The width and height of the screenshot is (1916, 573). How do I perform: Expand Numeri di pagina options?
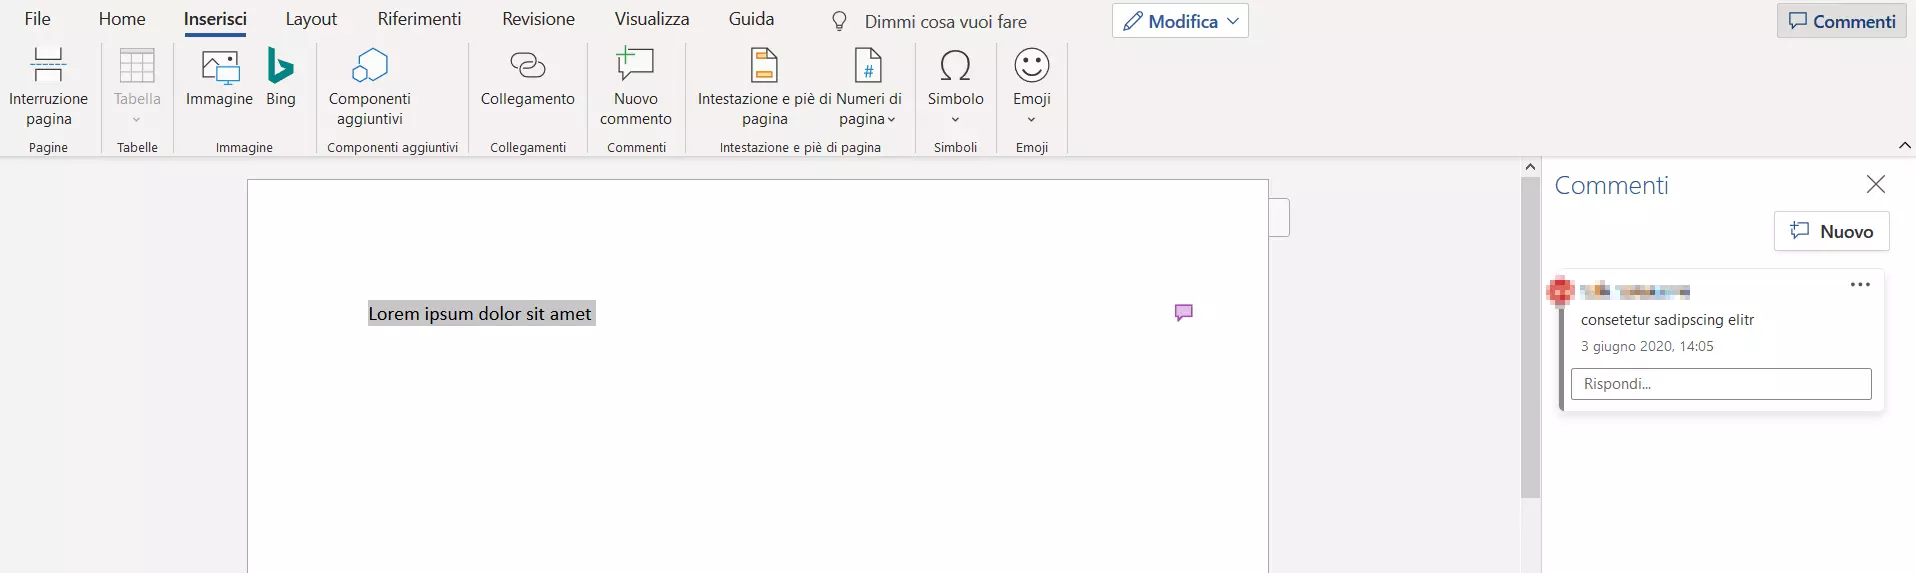tap(868, 87)
